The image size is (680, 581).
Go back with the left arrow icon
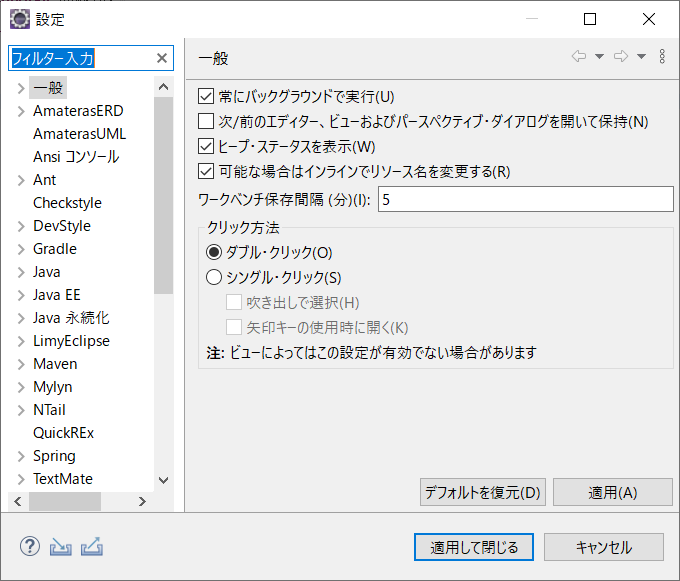(x=579, y=56)
